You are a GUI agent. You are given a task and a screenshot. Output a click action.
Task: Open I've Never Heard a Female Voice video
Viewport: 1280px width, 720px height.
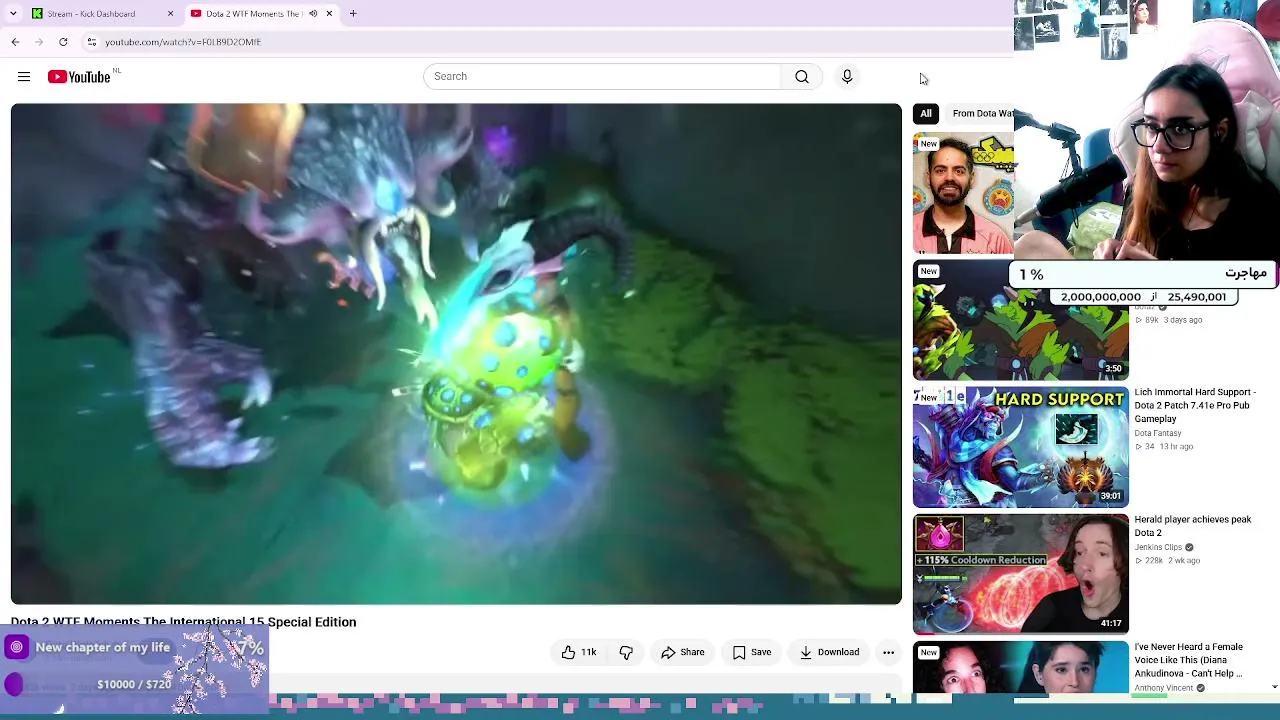tap(1189, 660)
